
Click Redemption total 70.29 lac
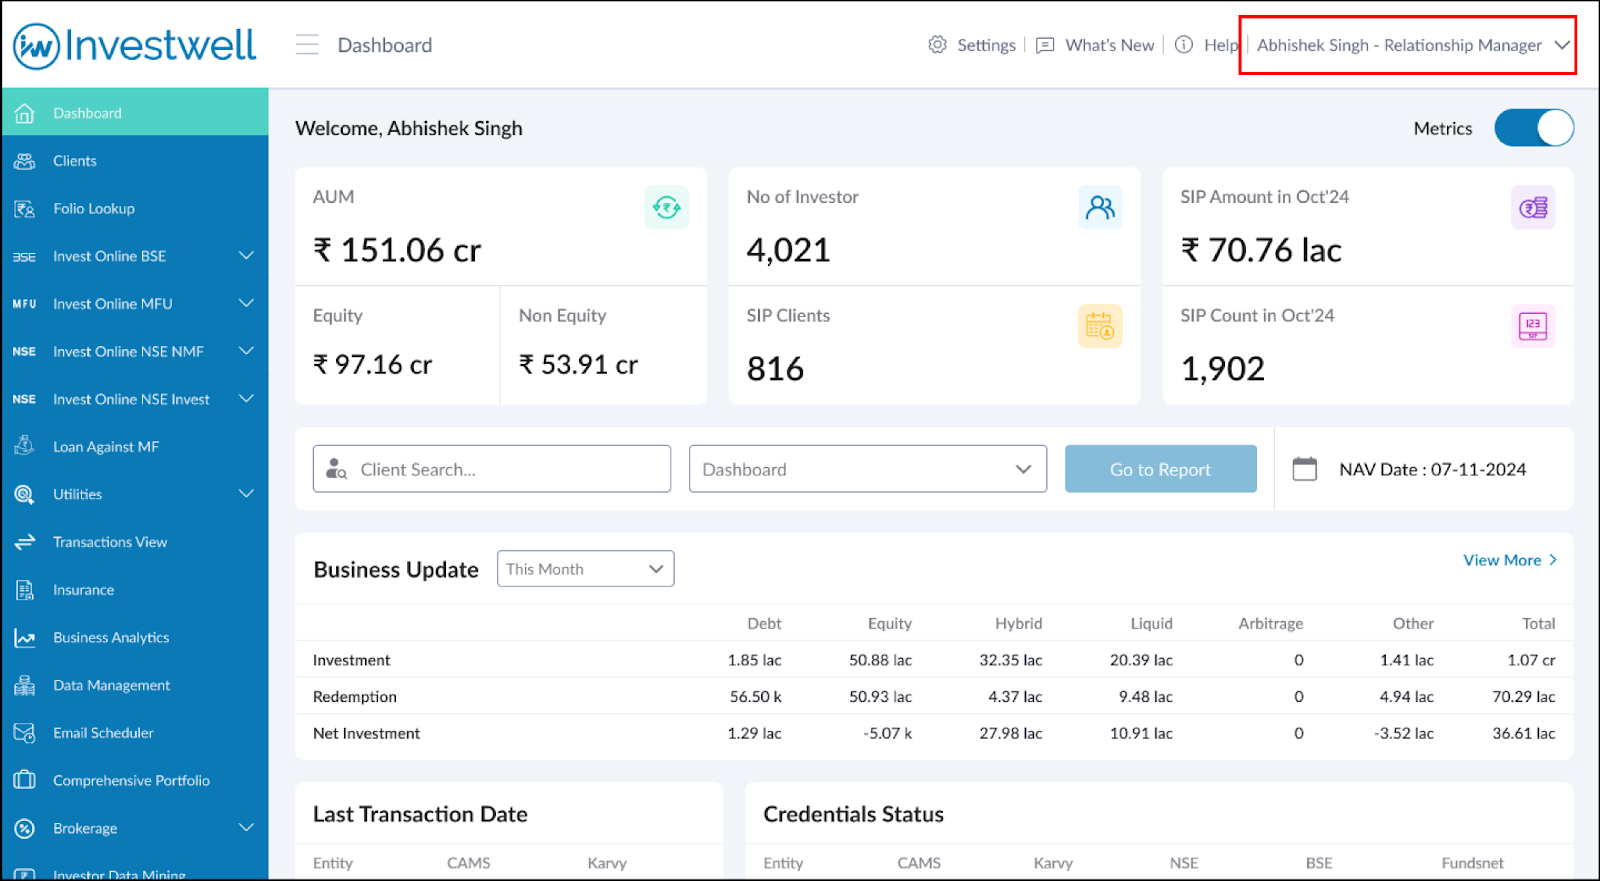(x=1524, y=697)
